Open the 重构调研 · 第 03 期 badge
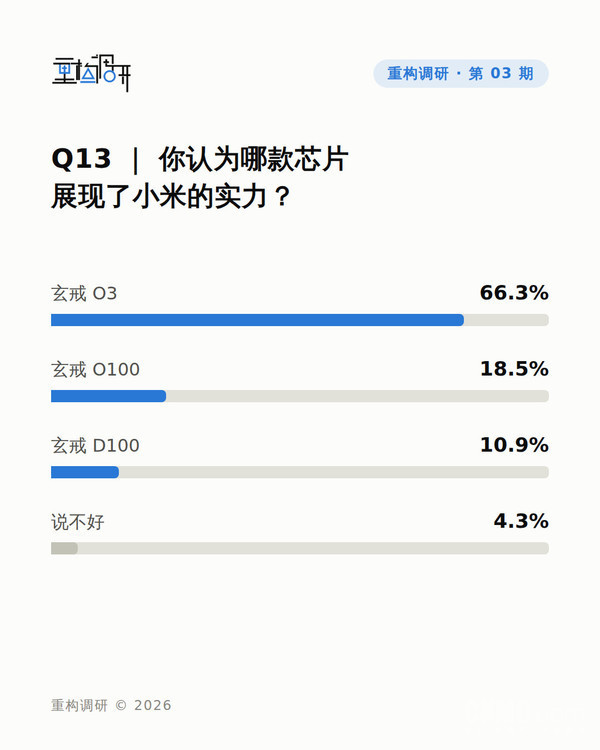 (x=461, y=74)
